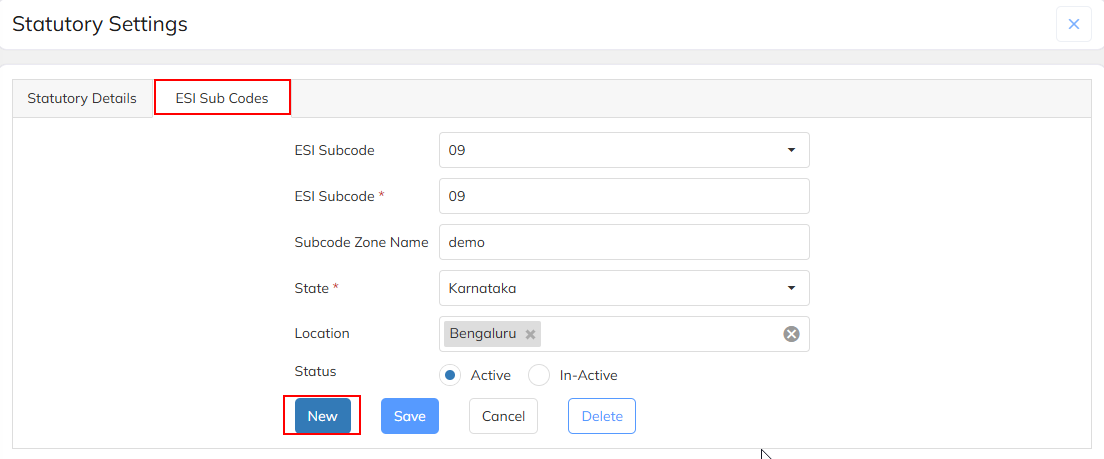Screen dimensions: 1104x459
Task: Click the Bengaluru chip label
Action: pos(483,334)
